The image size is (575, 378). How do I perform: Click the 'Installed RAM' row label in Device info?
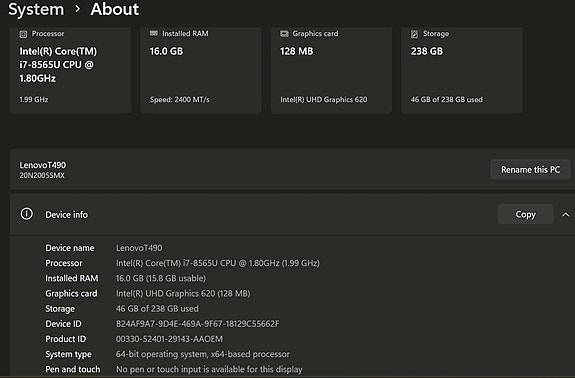(72, 278)
